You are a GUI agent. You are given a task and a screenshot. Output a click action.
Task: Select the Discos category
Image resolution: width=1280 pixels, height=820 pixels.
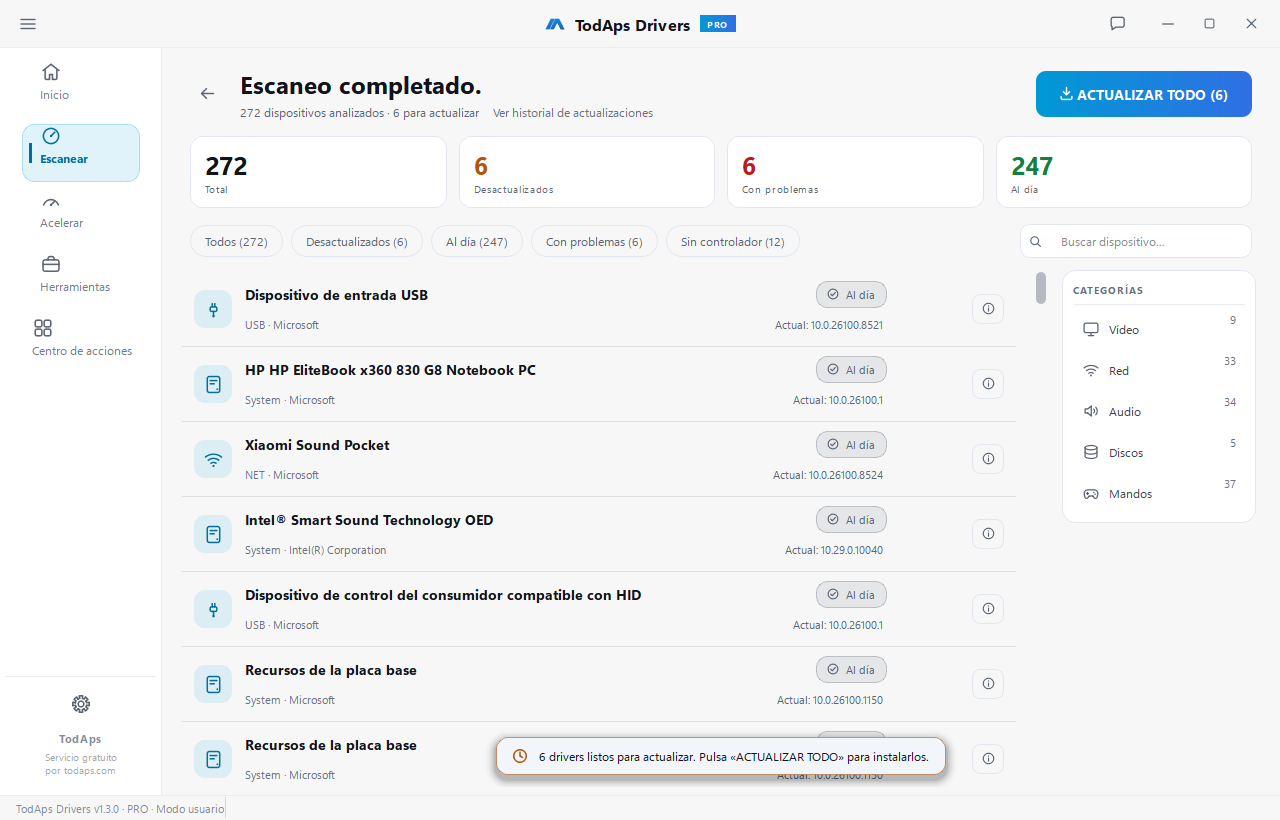tap(1159, 453)
